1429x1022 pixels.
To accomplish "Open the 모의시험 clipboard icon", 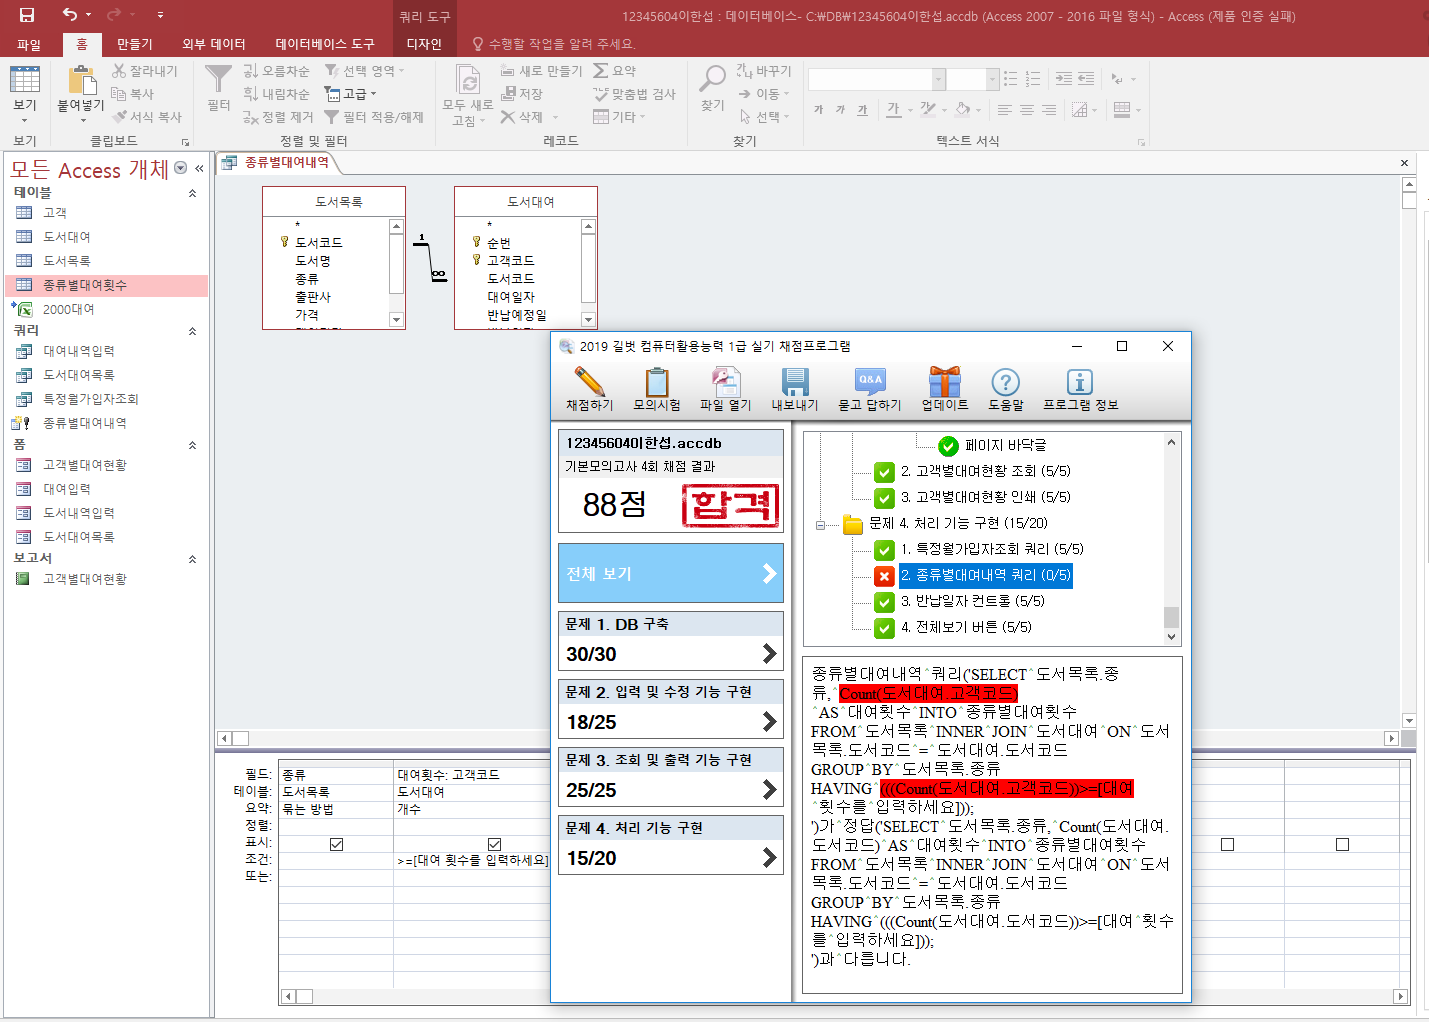I will coord(656,384).
